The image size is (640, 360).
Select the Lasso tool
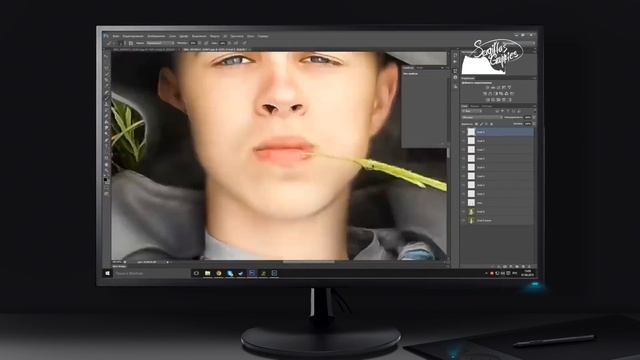point(106,68)
